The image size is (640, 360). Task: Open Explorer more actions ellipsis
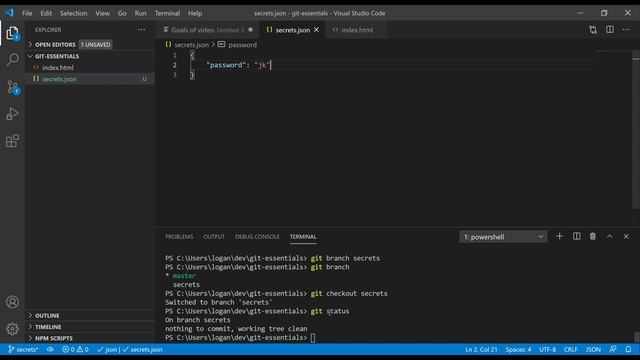[x=141, y=29]
